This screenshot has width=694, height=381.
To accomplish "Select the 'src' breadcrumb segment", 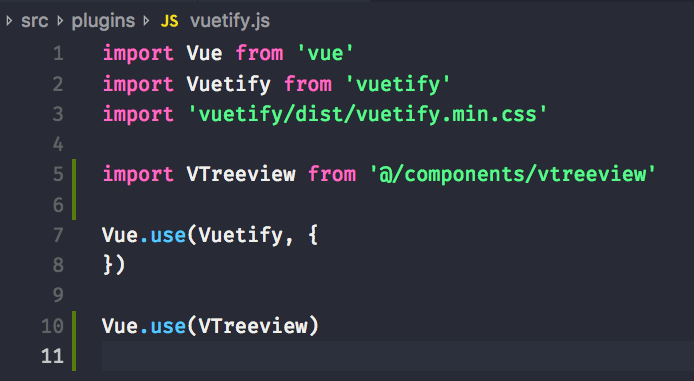I will pyautogui.click(x=35, y=21).
